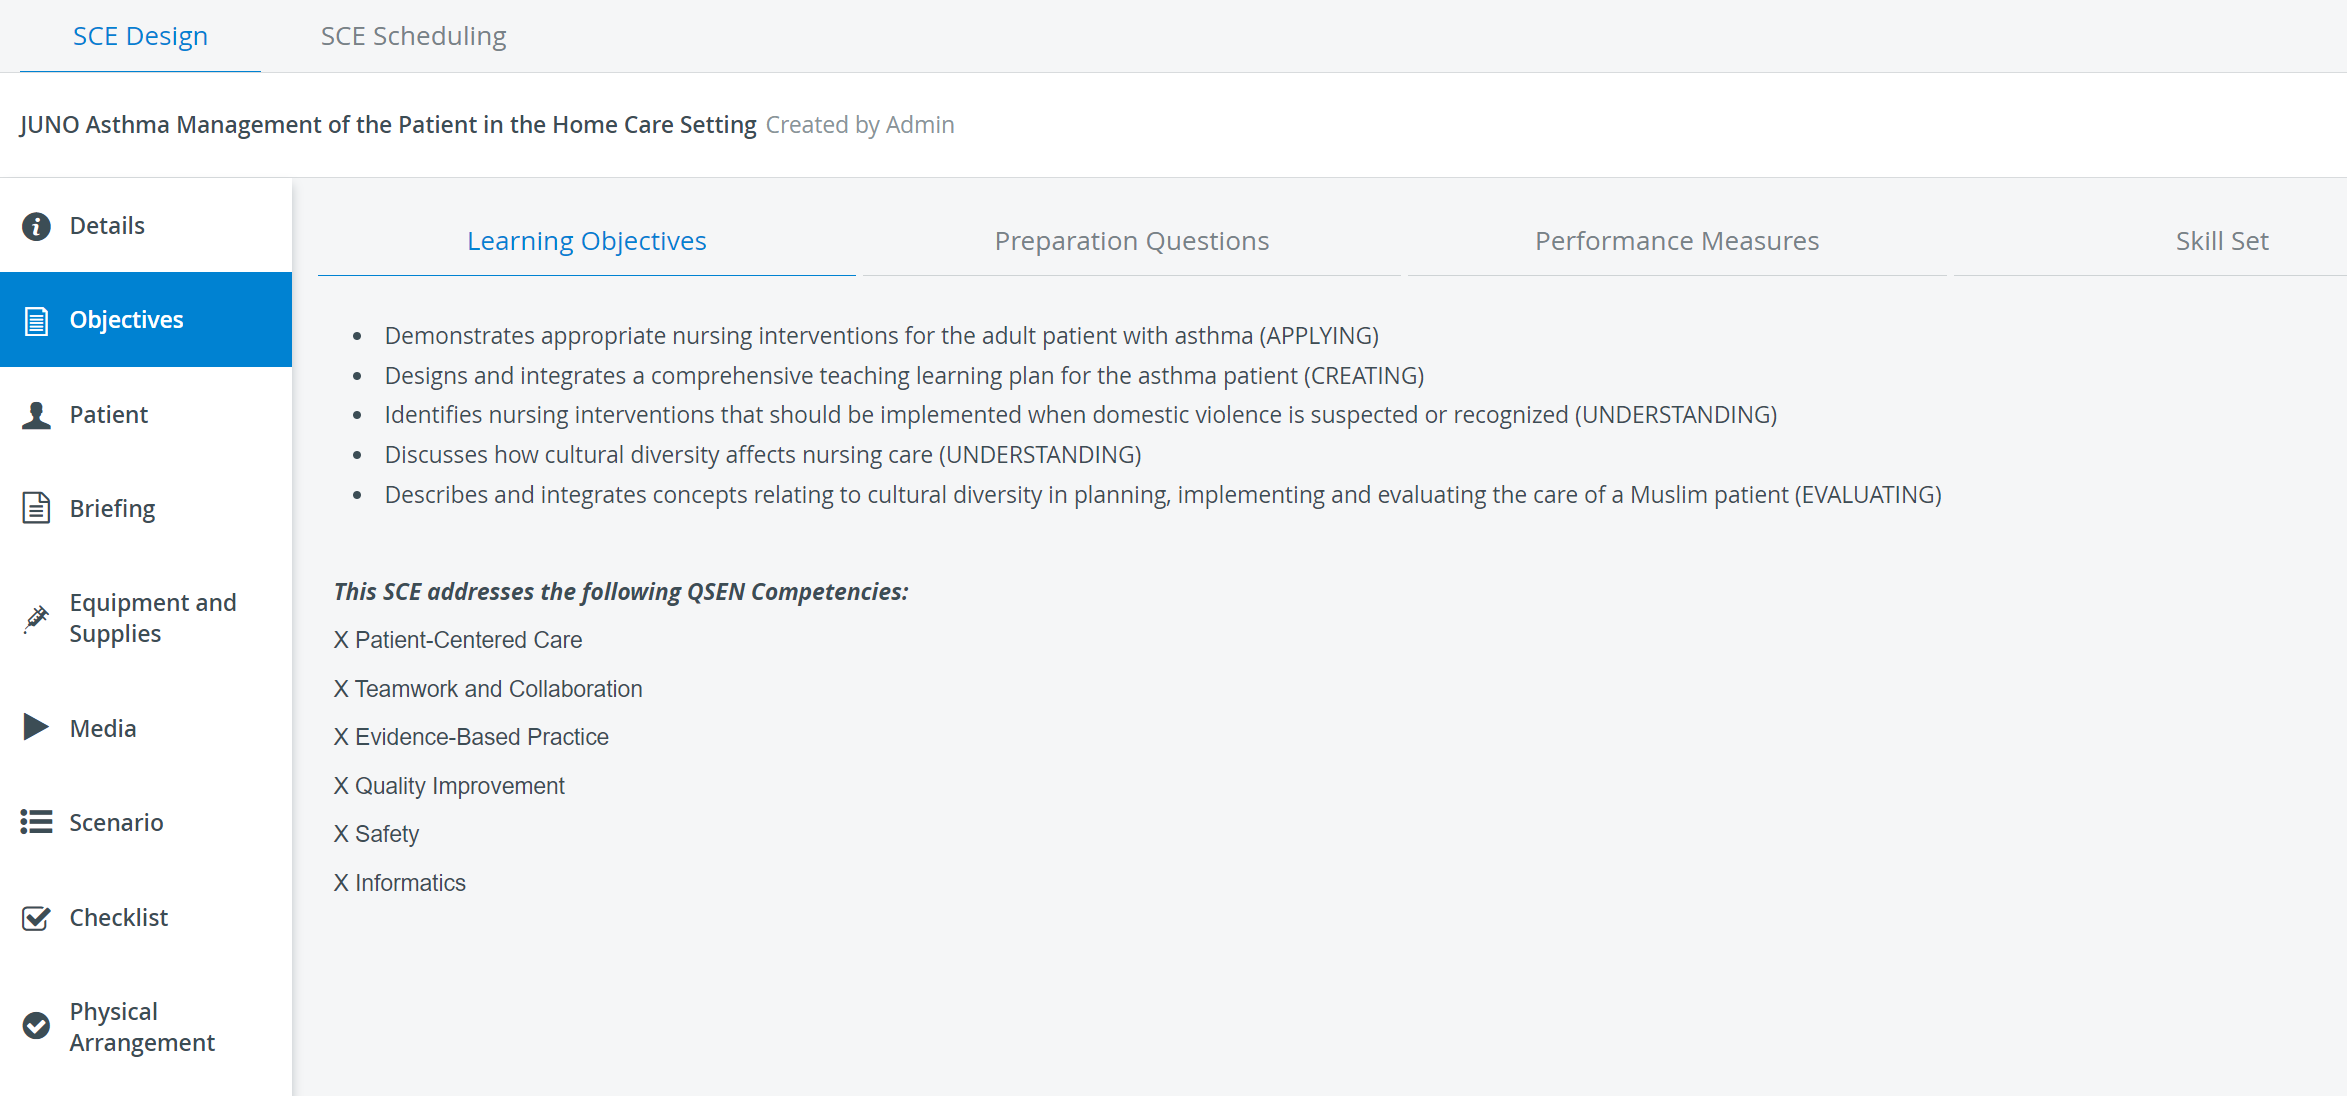Click the Objectives document icon
The image size is (2347, 1096).
36,321
